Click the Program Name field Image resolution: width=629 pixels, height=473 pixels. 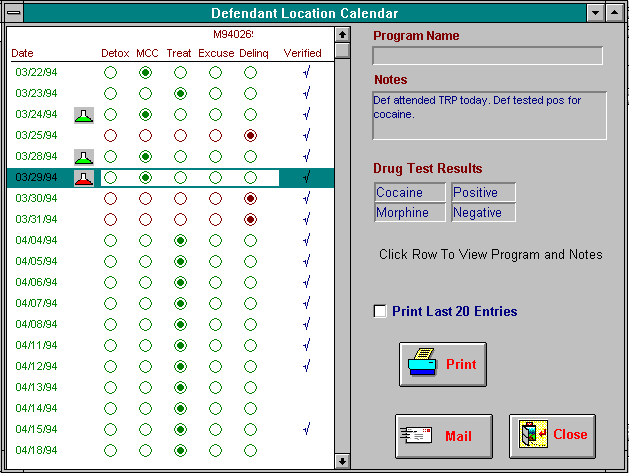488,56
